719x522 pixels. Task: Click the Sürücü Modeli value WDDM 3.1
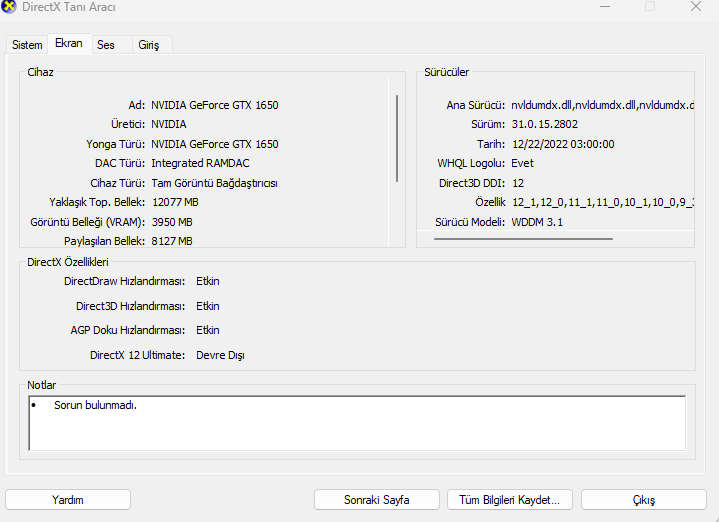[x=537, y=222]
